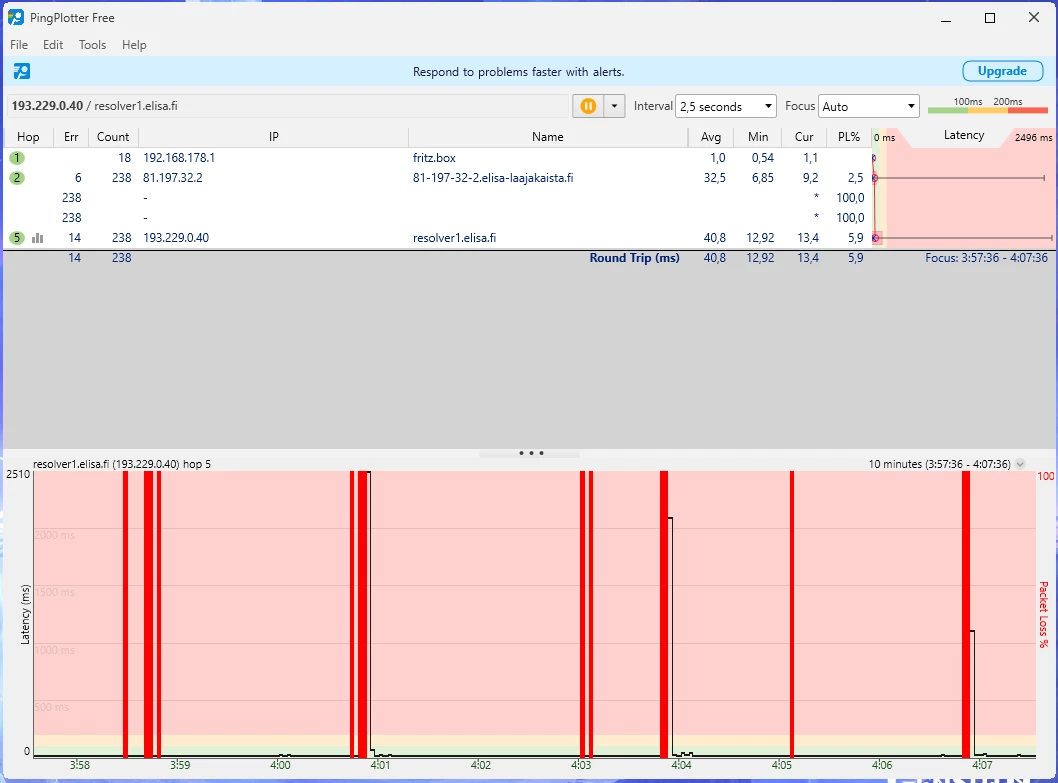1058x783 pixels.
Task: Open the Interval dropdown showing 2,5 seconds
Action: (725, 106)
